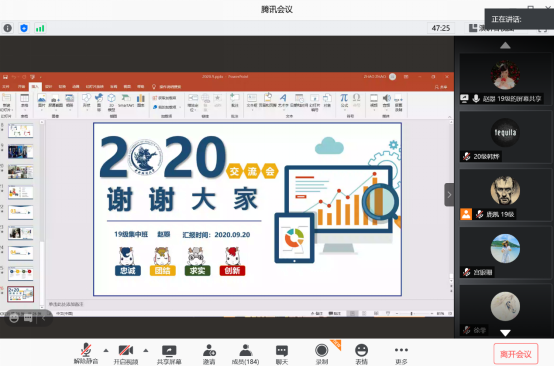The width and height of the screenshot is (554, 367).
Task: Start screen sharing (共享屏幕)
Action: click(x=169, y=354)
